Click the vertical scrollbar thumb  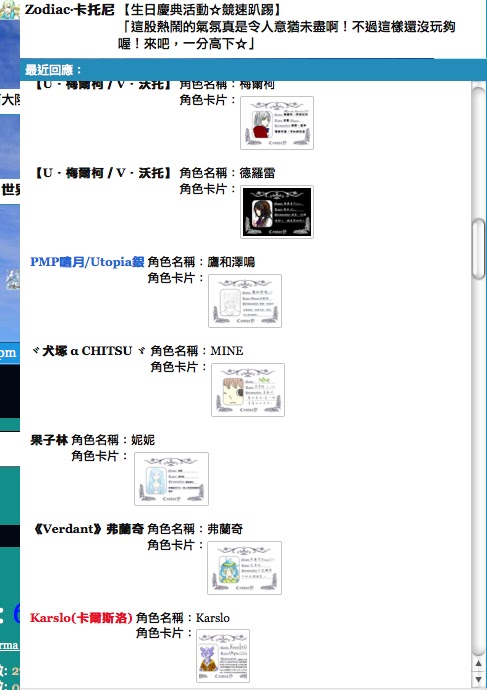(478, 249)
